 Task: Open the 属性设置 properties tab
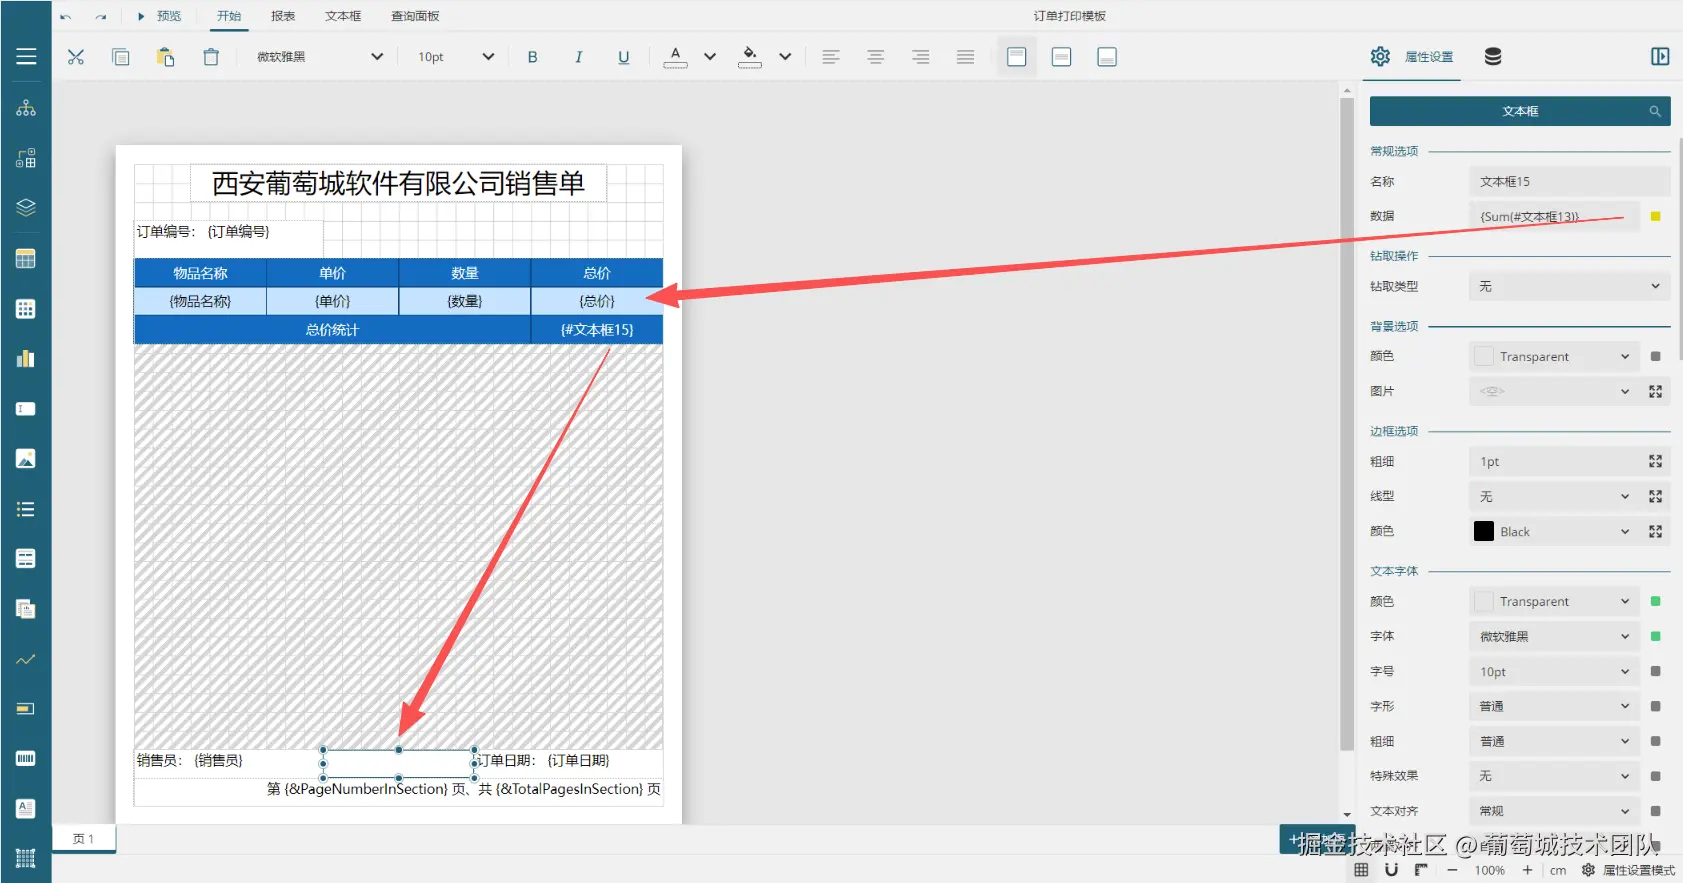pos(1414,57)
